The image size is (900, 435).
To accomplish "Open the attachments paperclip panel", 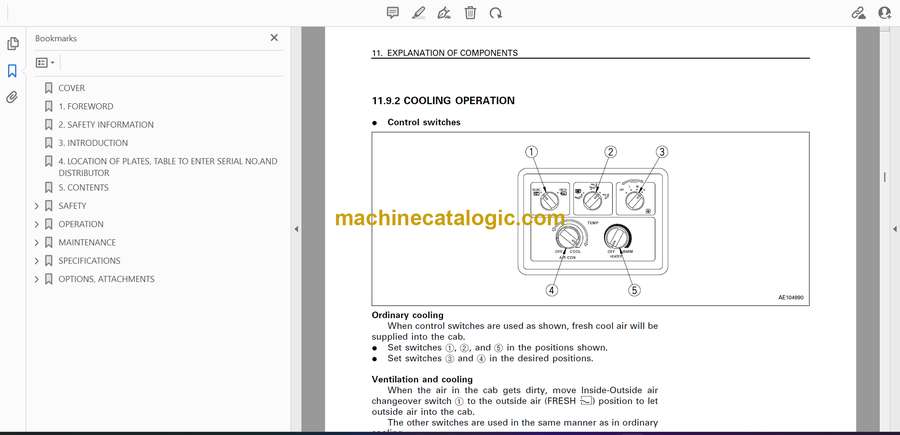I will tap(12, 97).
